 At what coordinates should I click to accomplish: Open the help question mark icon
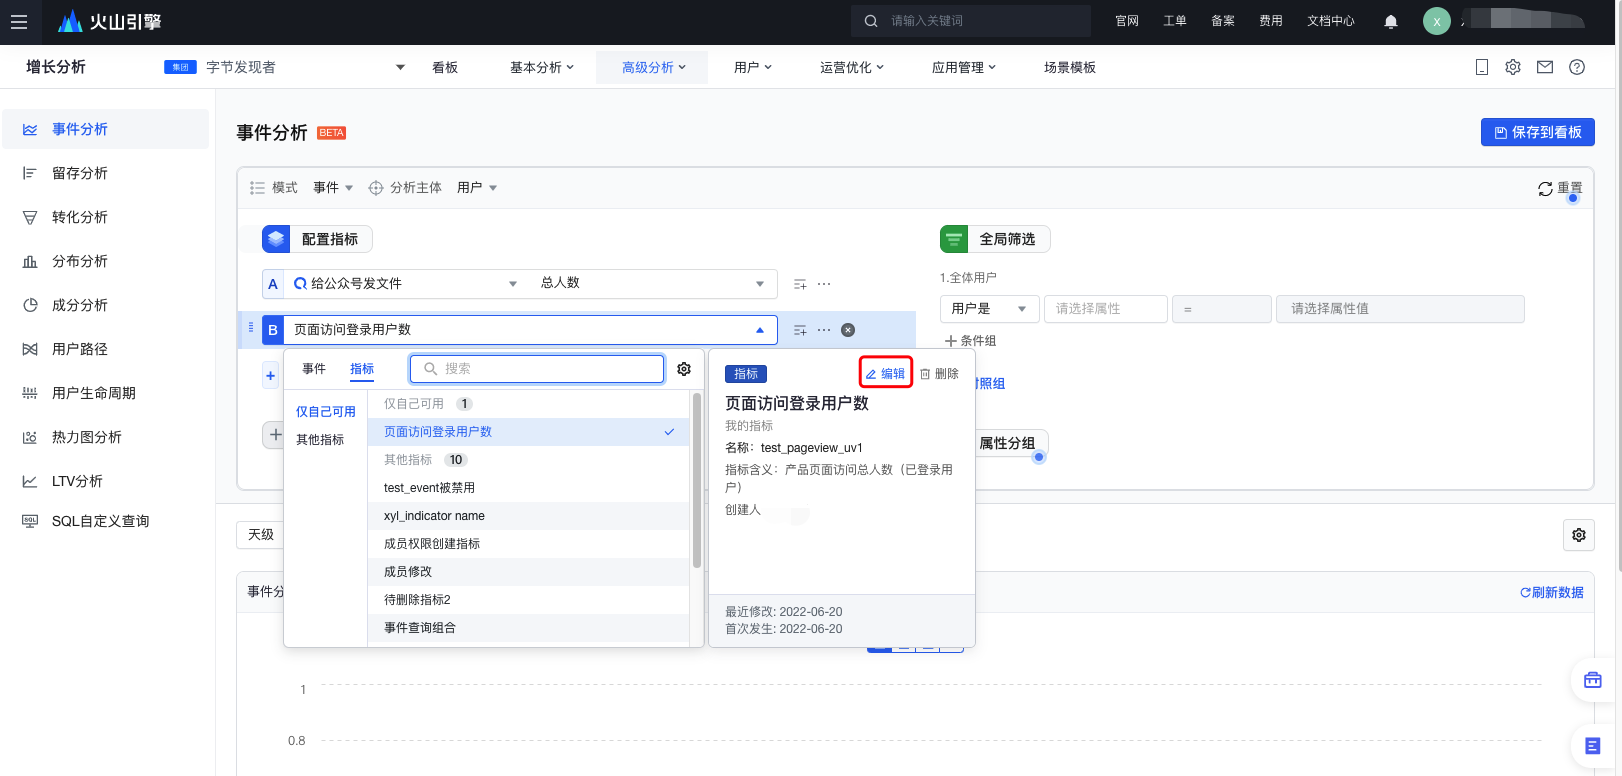pos(1577,67)
